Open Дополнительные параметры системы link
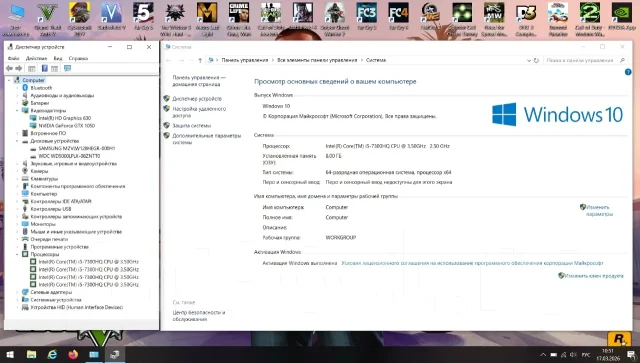Screen dimensions: 640x363 tap(207, 139)
